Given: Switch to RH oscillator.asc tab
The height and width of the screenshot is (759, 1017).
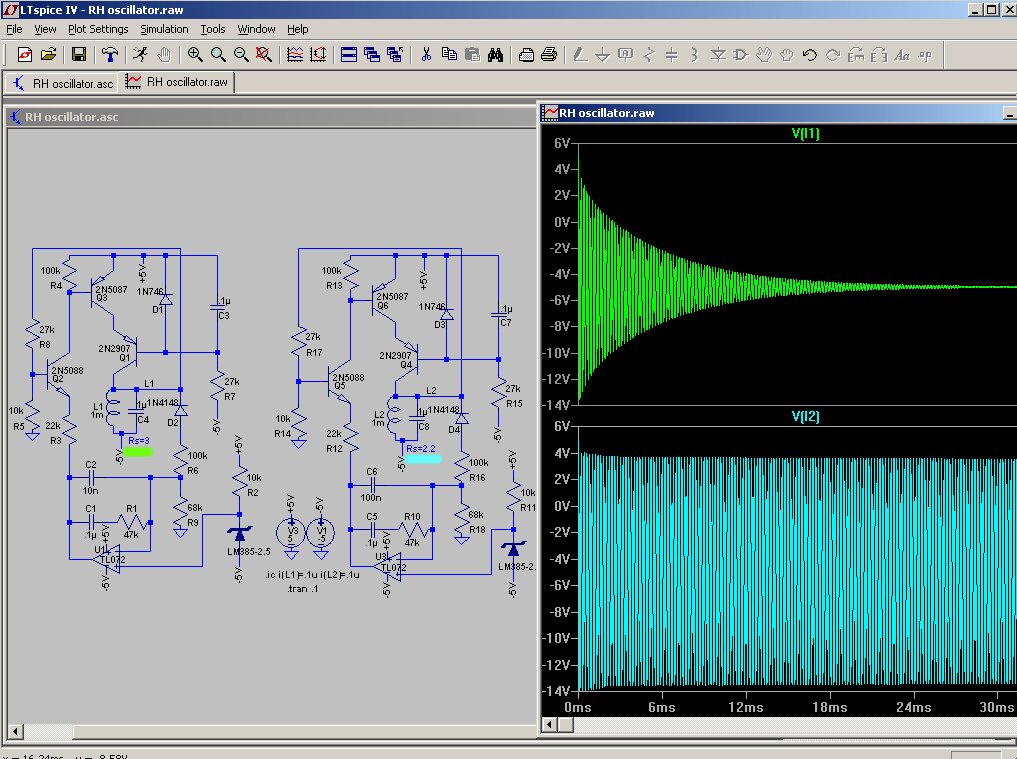Looking at the screenshot, I should [x=63, y=82].
